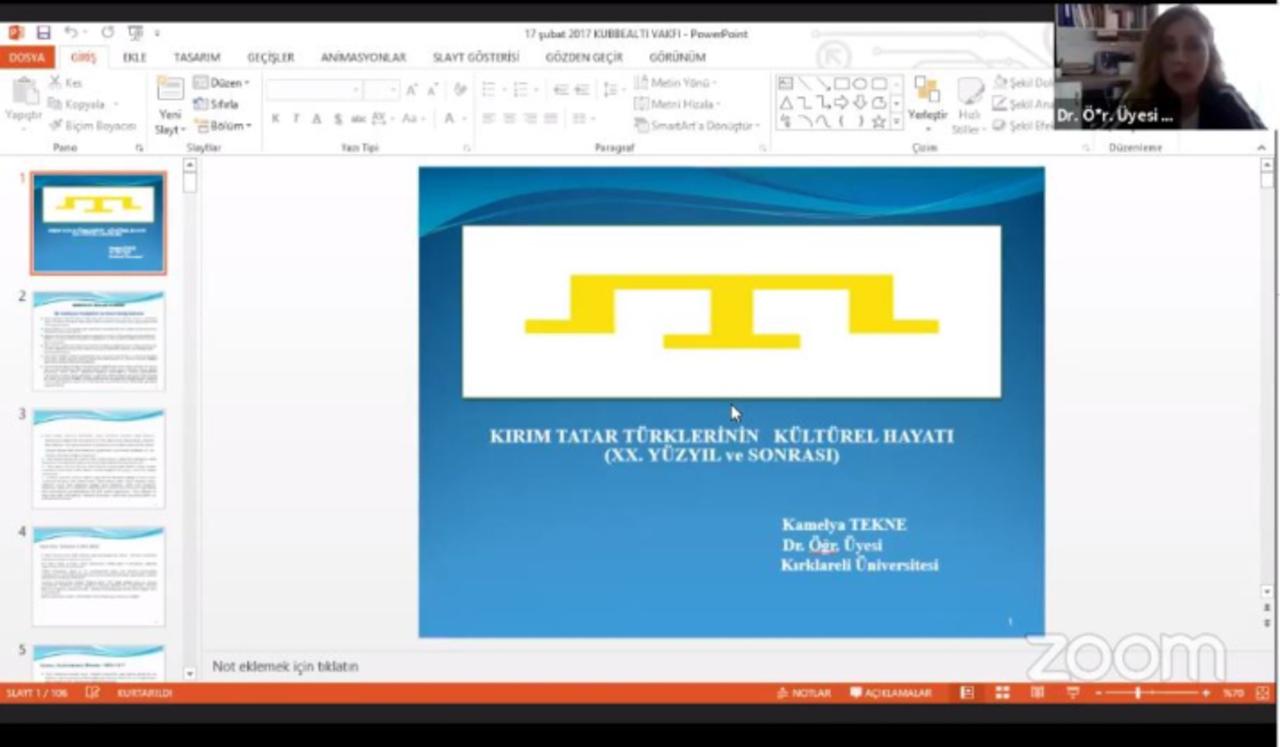The width and height of the screenshot is (1280, 747).
Task: Start the slideshow from status bar icon
Action: click(1073, 693)
